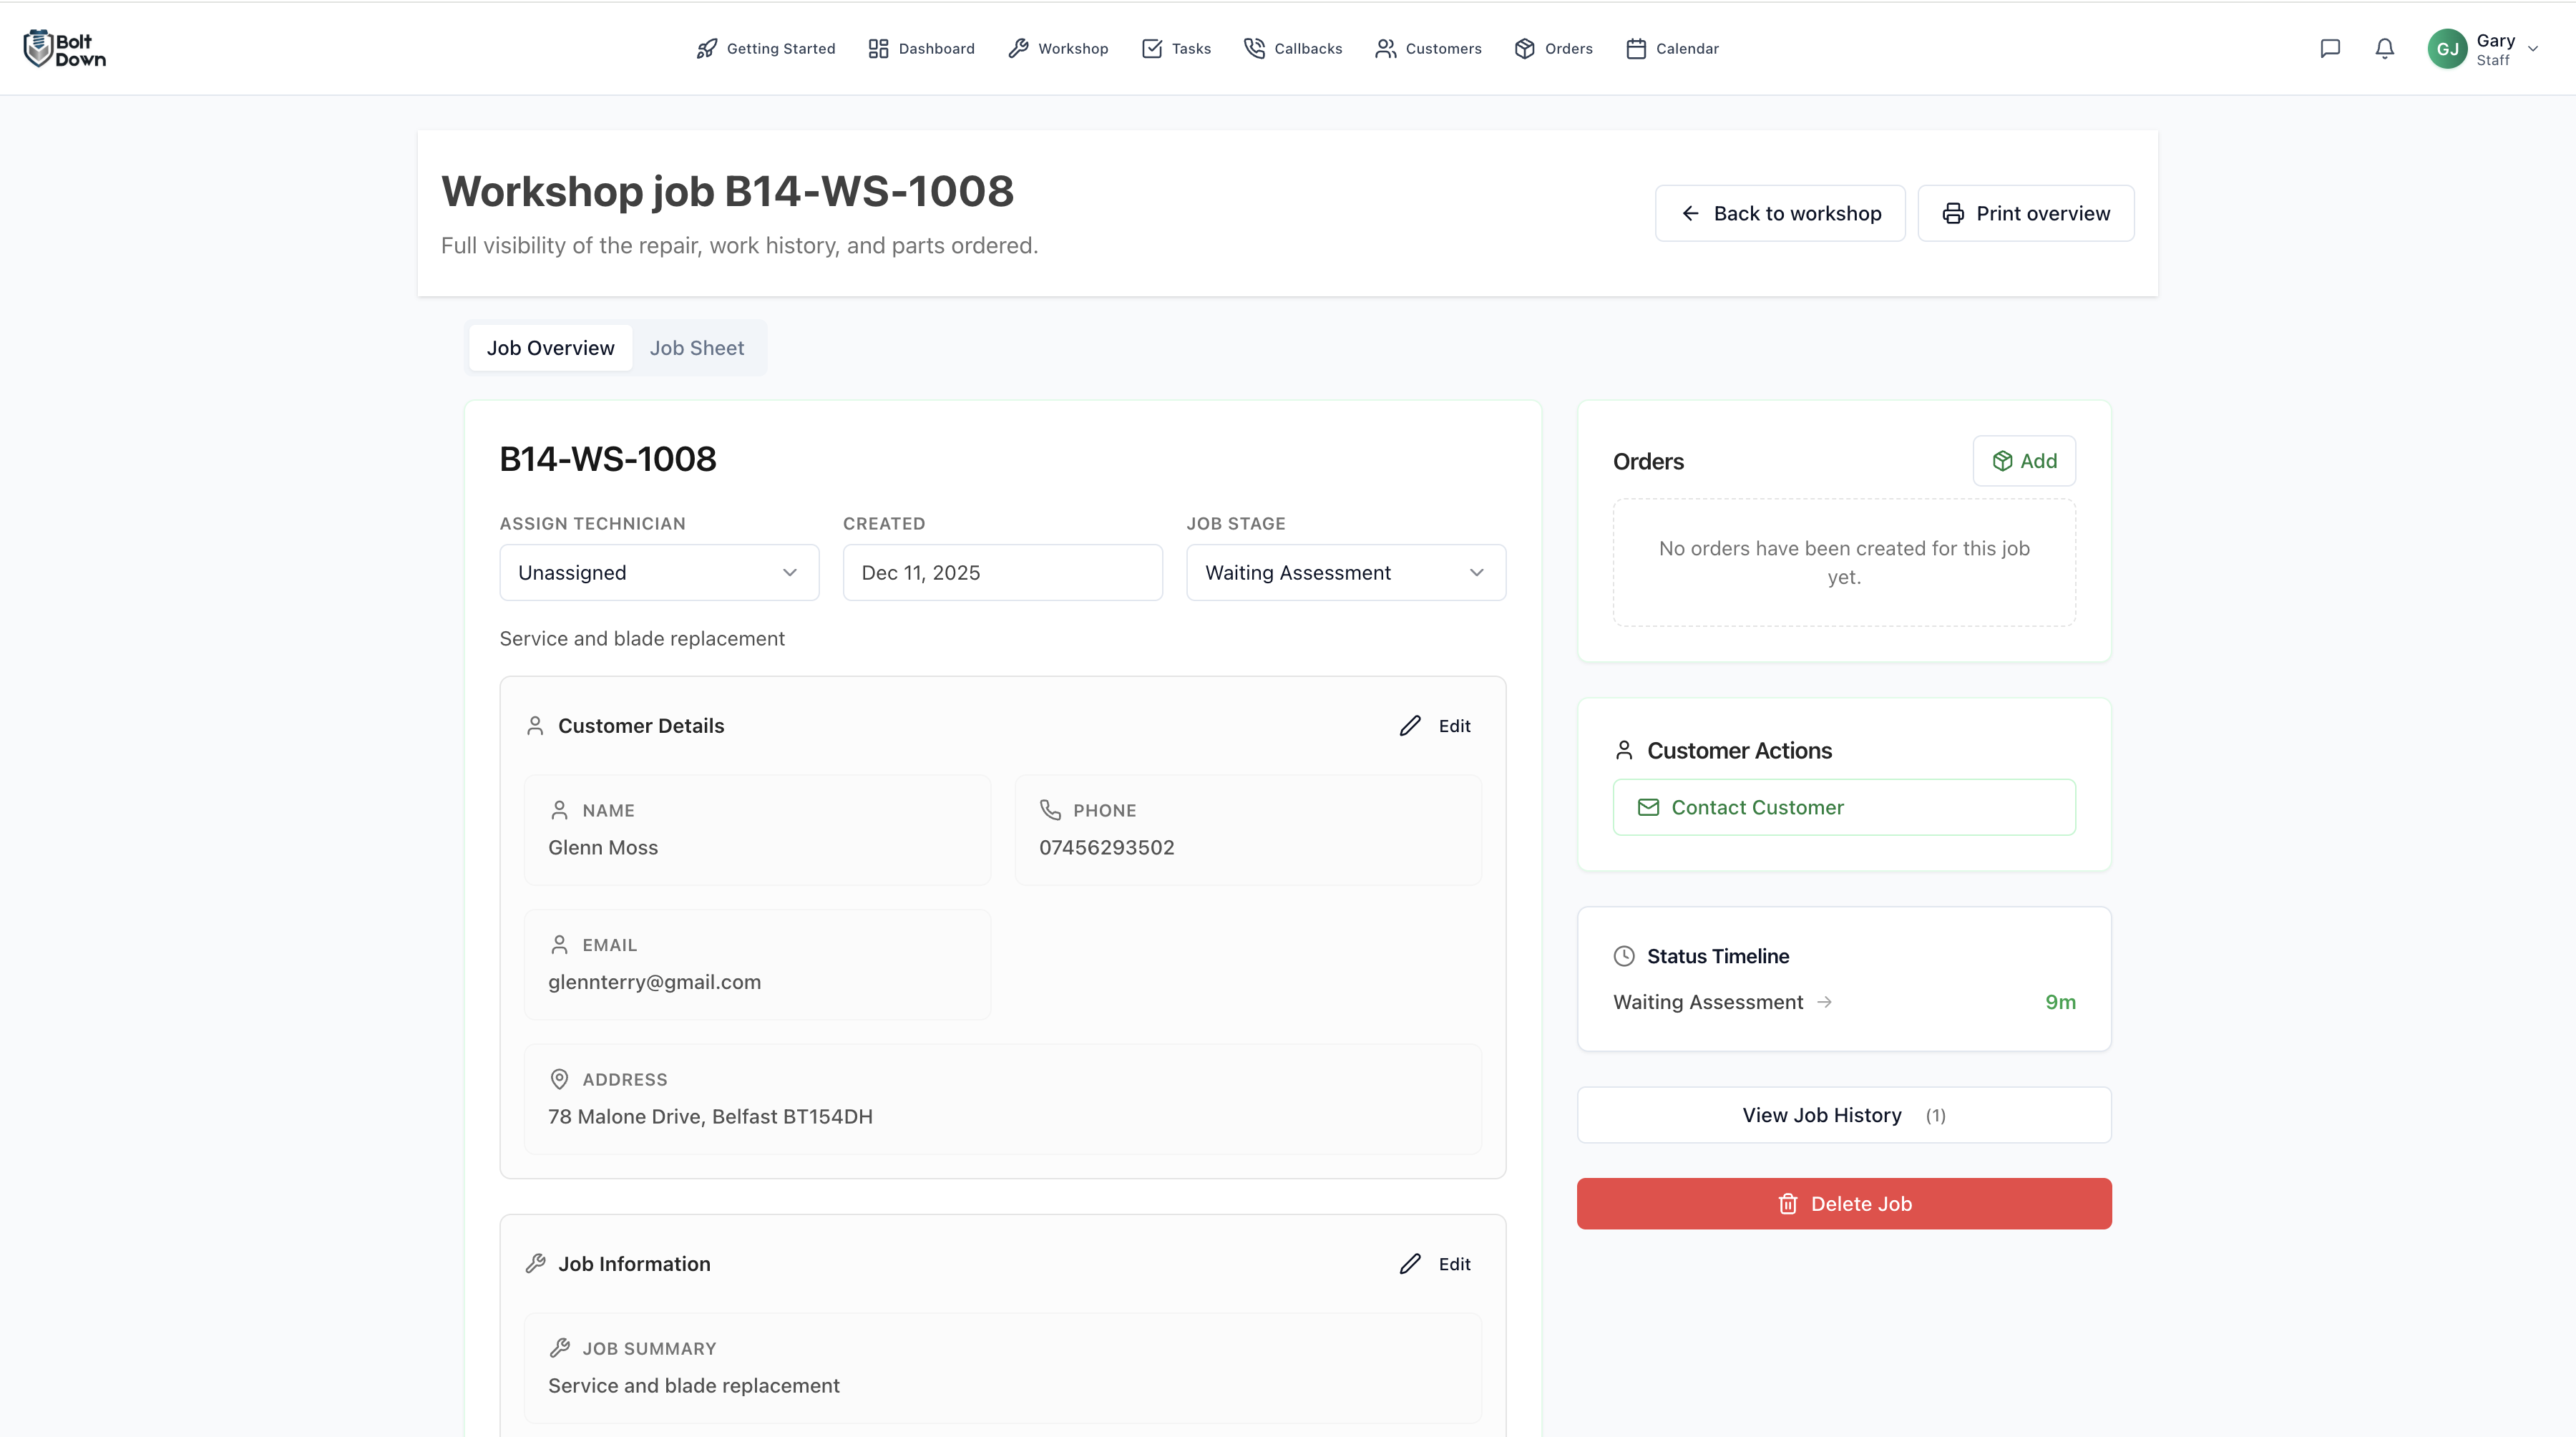This screenshot has height=1437, width=2576.
Task: Open the Calendar section
Action: [1671, 48]
